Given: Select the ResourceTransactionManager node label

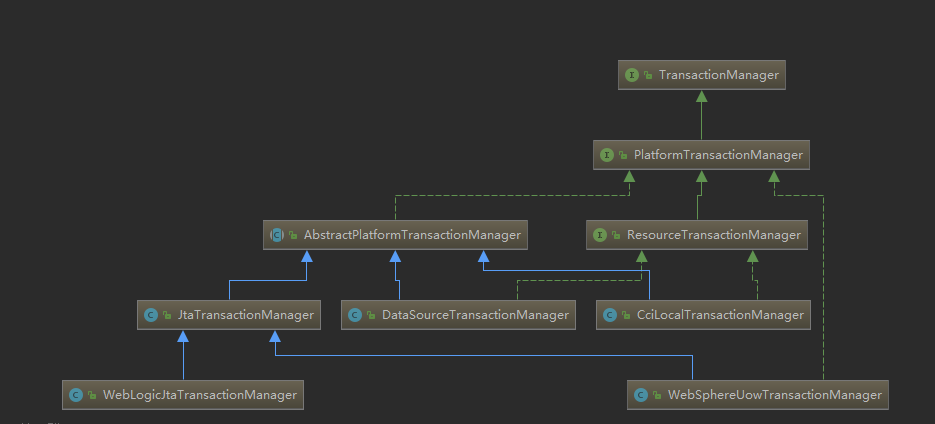Looking at the screenshot, I should [714, 235].
